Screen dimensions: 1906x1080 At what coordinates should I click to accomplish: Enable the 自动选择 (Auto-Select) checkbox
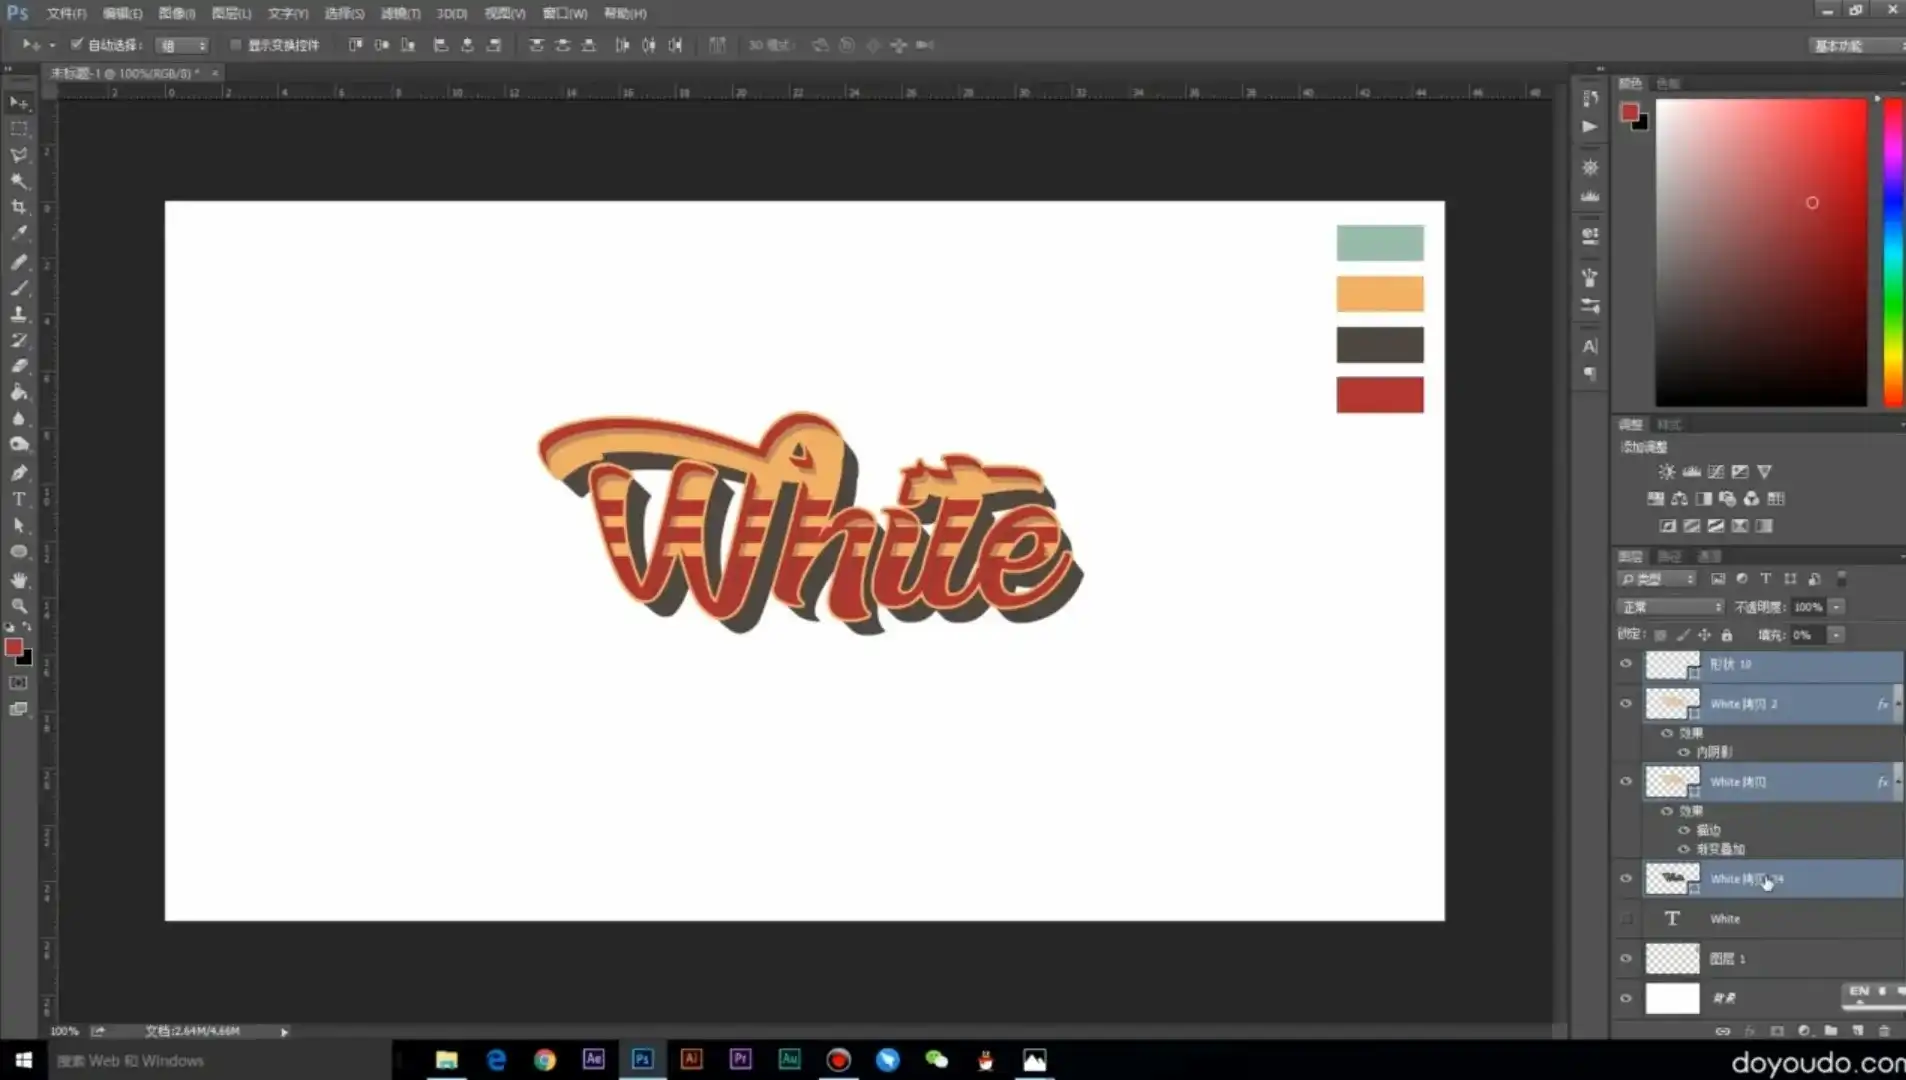[x=76, y=45]
